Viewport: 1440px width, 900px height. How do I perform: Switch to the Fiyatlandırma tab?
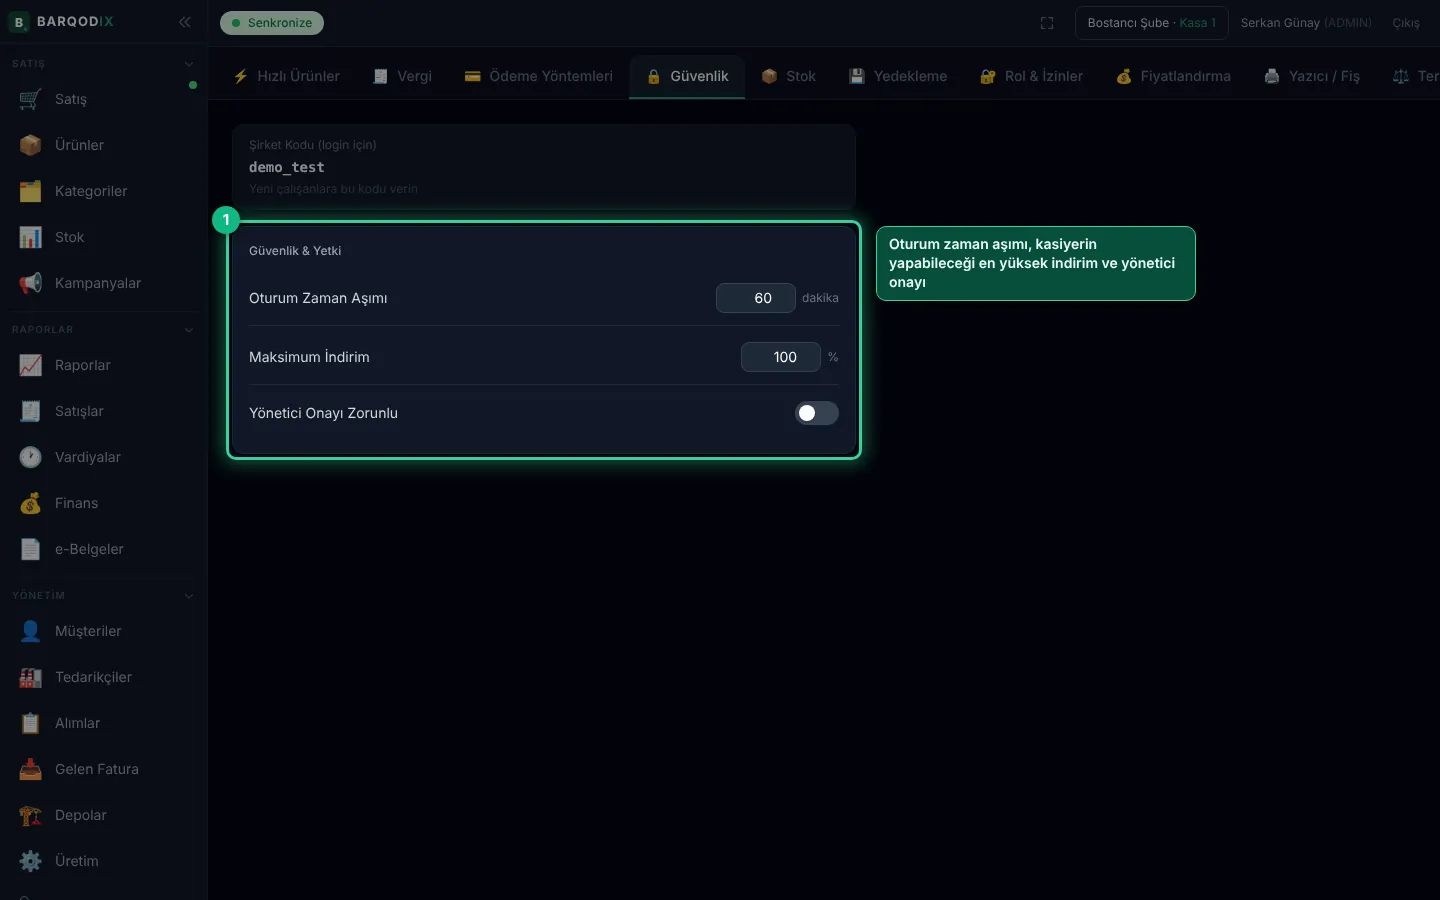coord(1173,76)
